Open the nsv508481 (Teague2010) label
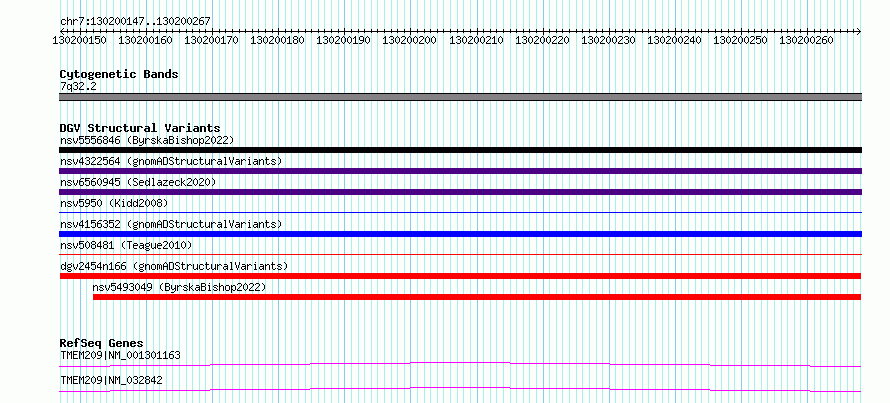Image resolution: width=890 pixels, height=403 pixels. point(126,245)
